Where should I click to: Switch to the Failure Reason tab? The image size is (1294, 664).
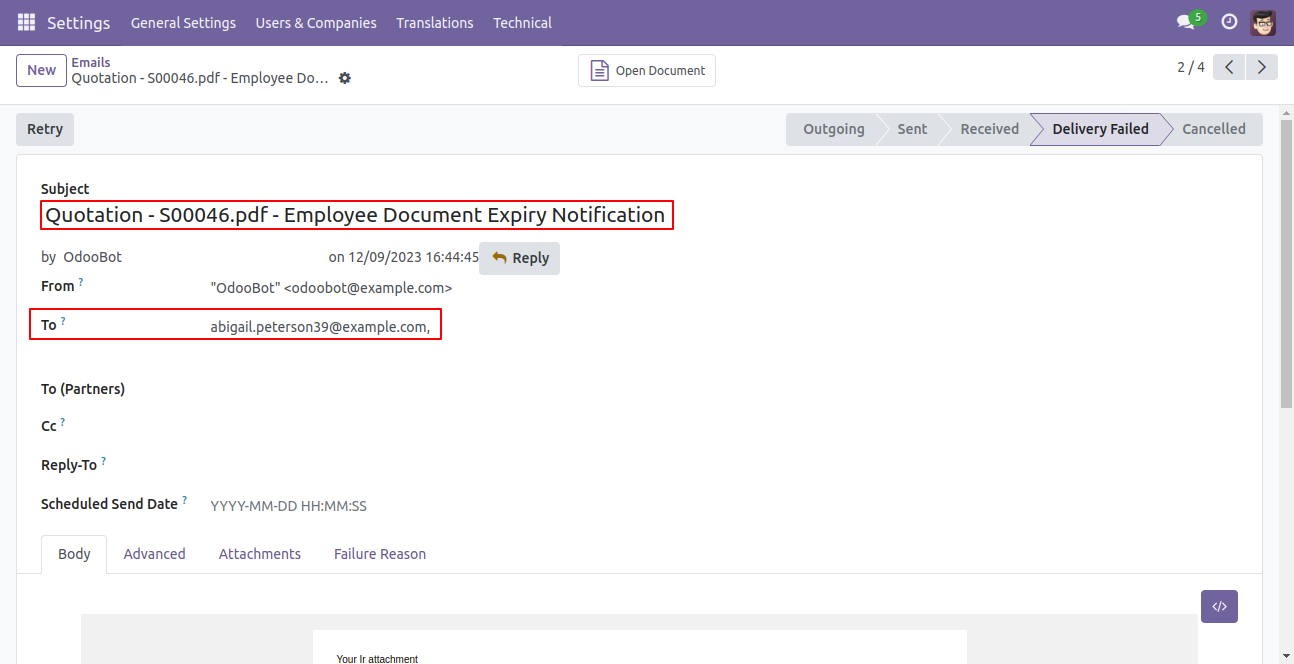[380, 554]
